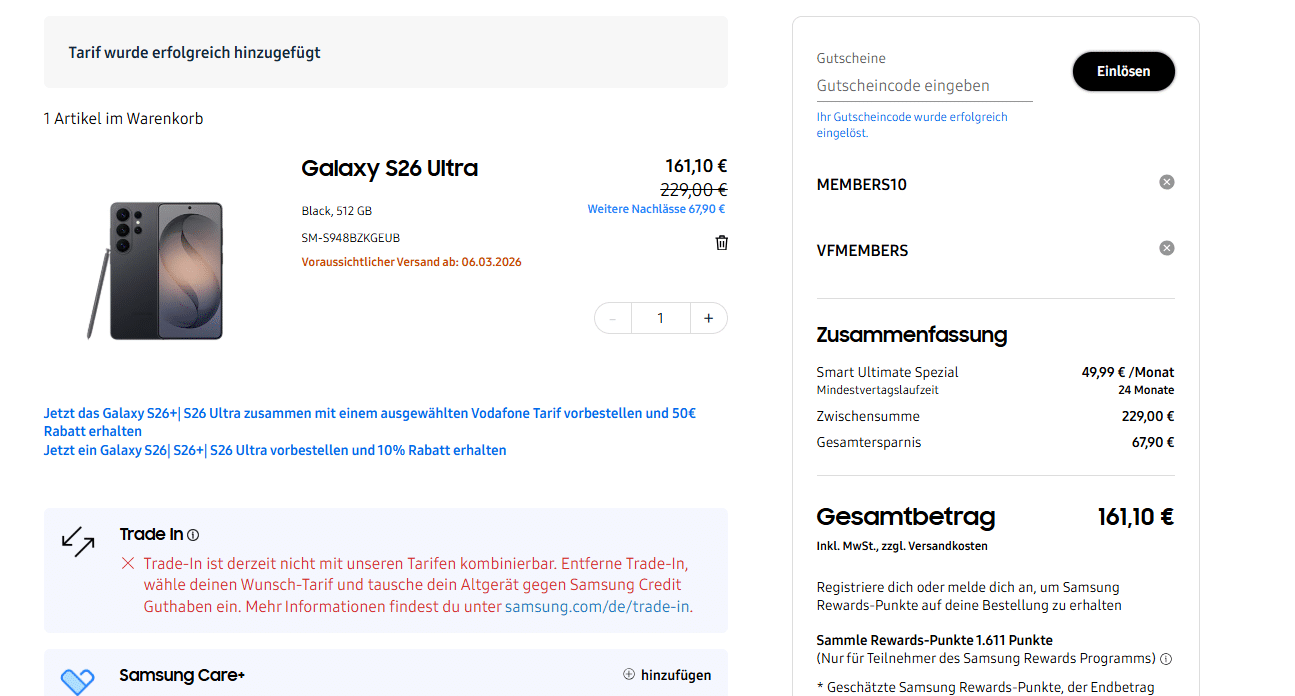Image resolution: width=1295 pixels, height=696 pixels.
Task: Decrease quantity with the minus stepper
Action: [612, 317]
